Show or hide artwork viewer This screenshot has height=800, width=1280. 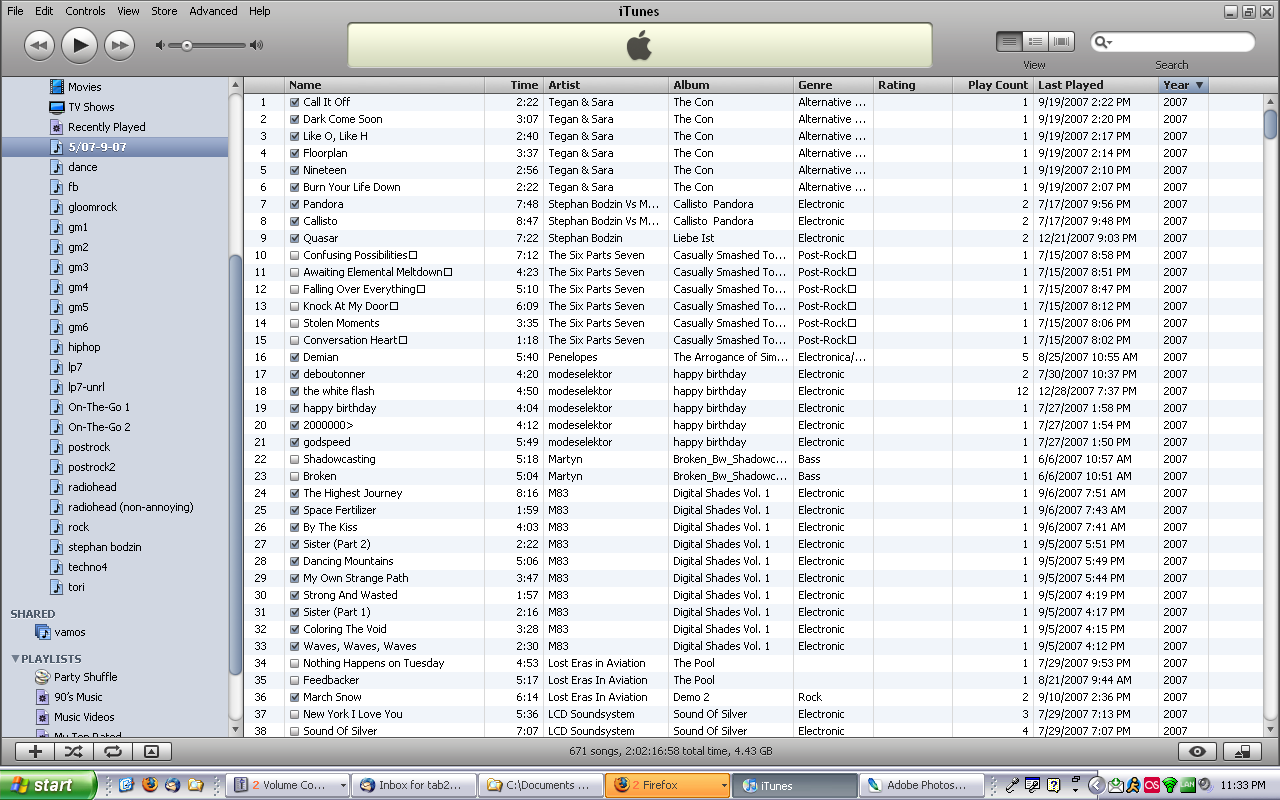click(151, 751)
